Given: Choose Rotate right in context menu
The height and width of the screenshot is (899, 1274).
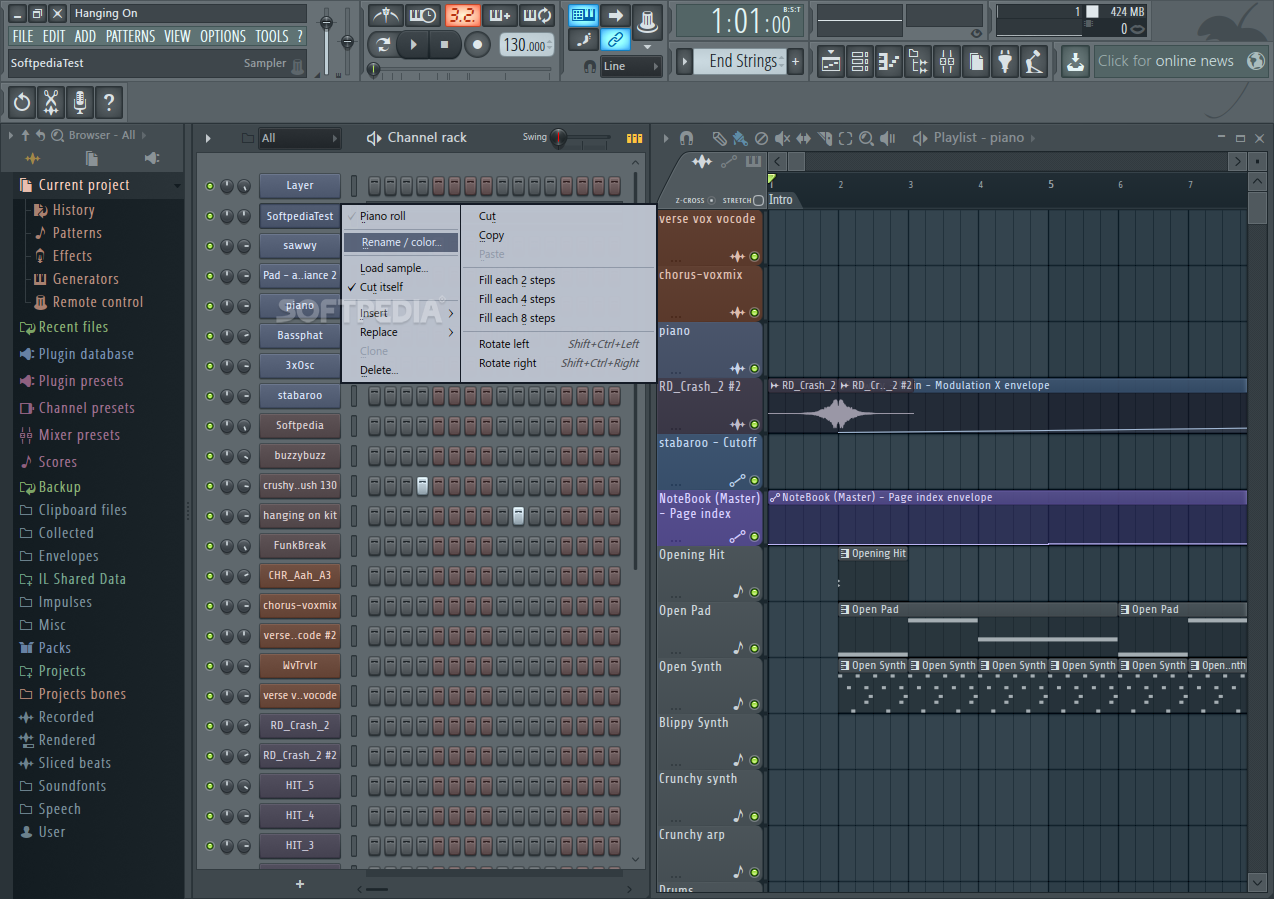Looking at the screenshot, I should pos(507,363).
